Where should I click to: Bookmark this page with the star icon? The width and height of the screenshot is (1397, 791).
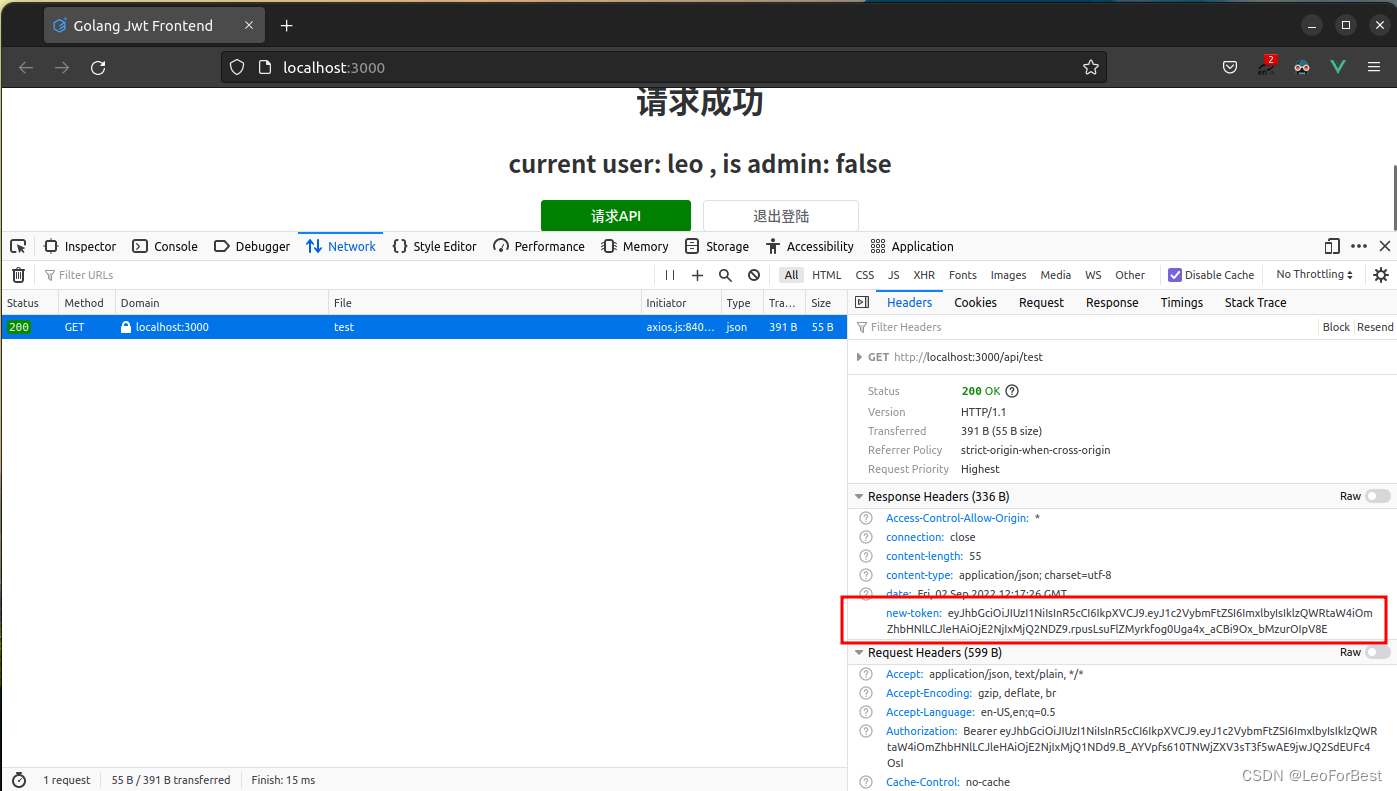pos(1090,67)
